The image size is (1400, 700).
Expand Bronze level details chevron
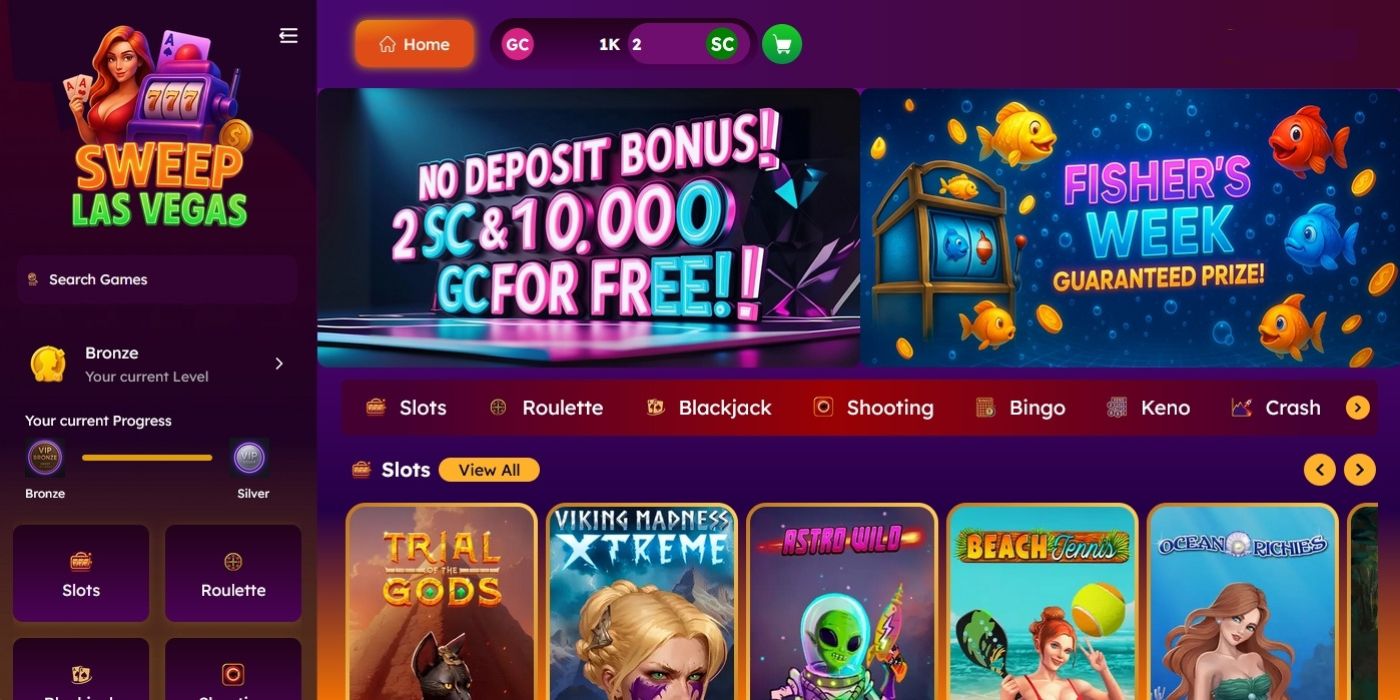[279, 364]
